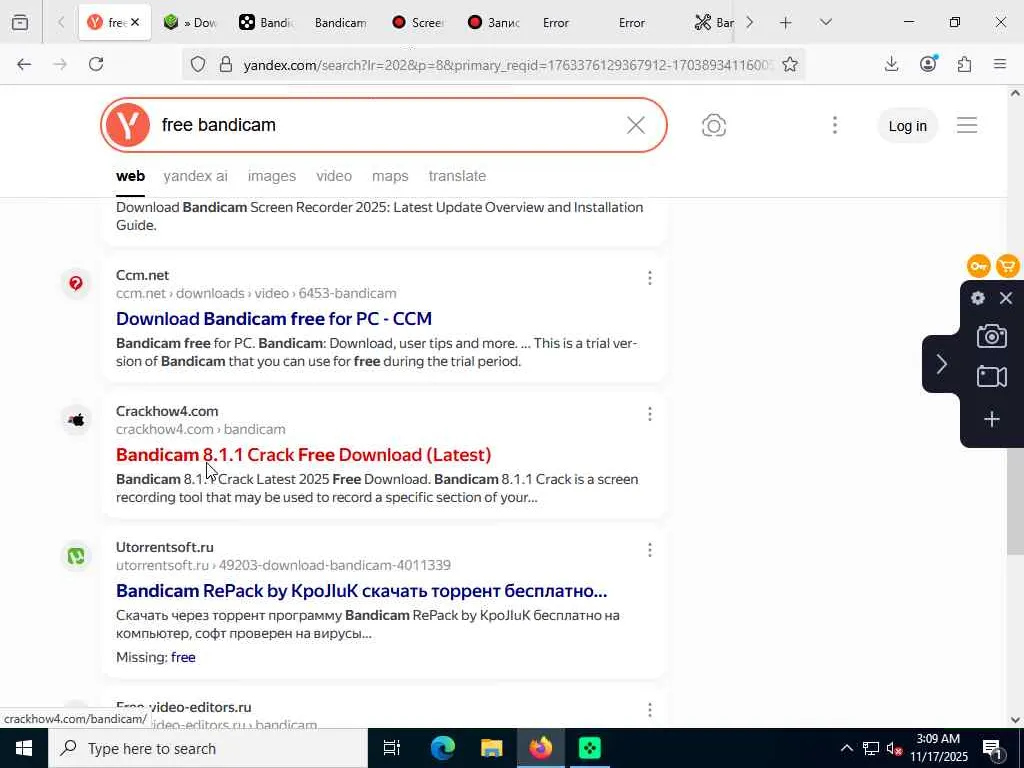
Task: Open the Yandex three-line side menu
Action: [967, 125]
